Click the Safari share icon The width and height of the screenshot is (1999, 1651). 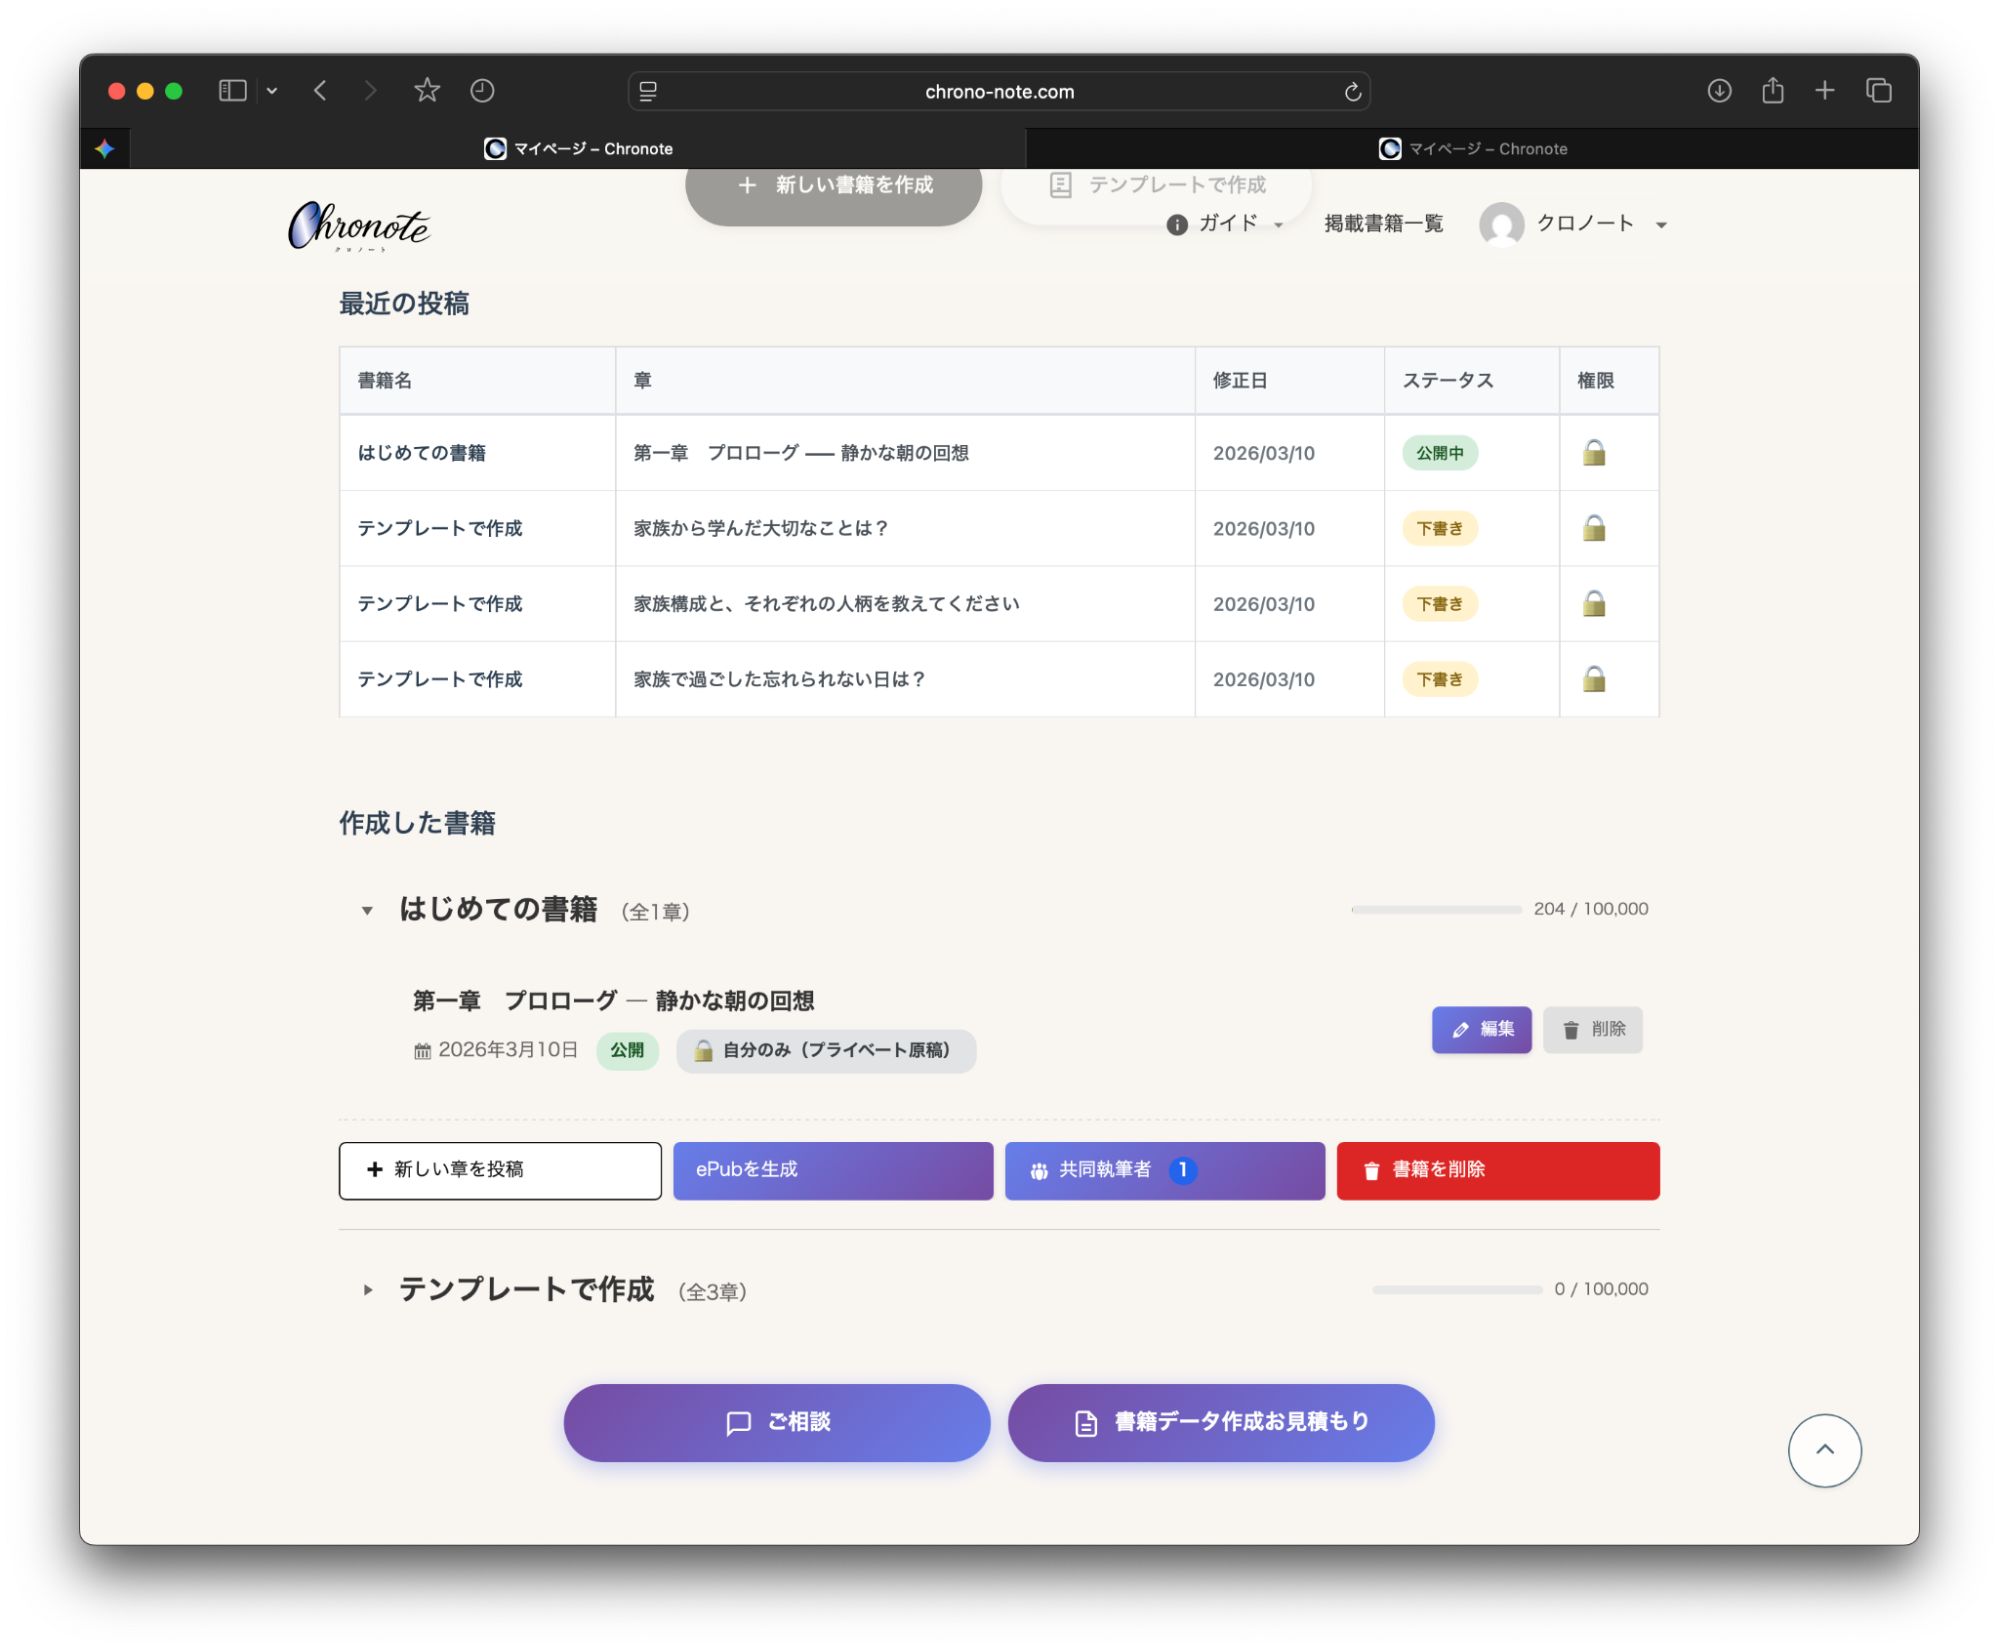pos(1772,91)
